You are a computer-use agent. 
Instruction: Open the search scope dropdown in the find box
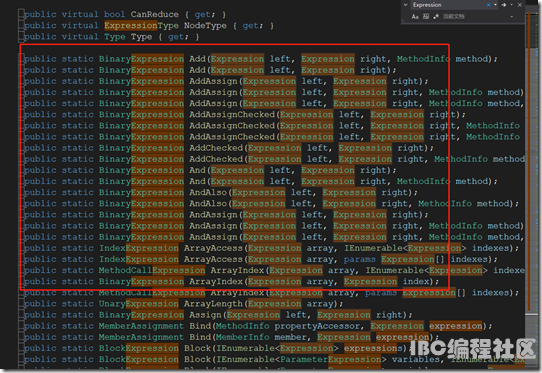point(512,17)
